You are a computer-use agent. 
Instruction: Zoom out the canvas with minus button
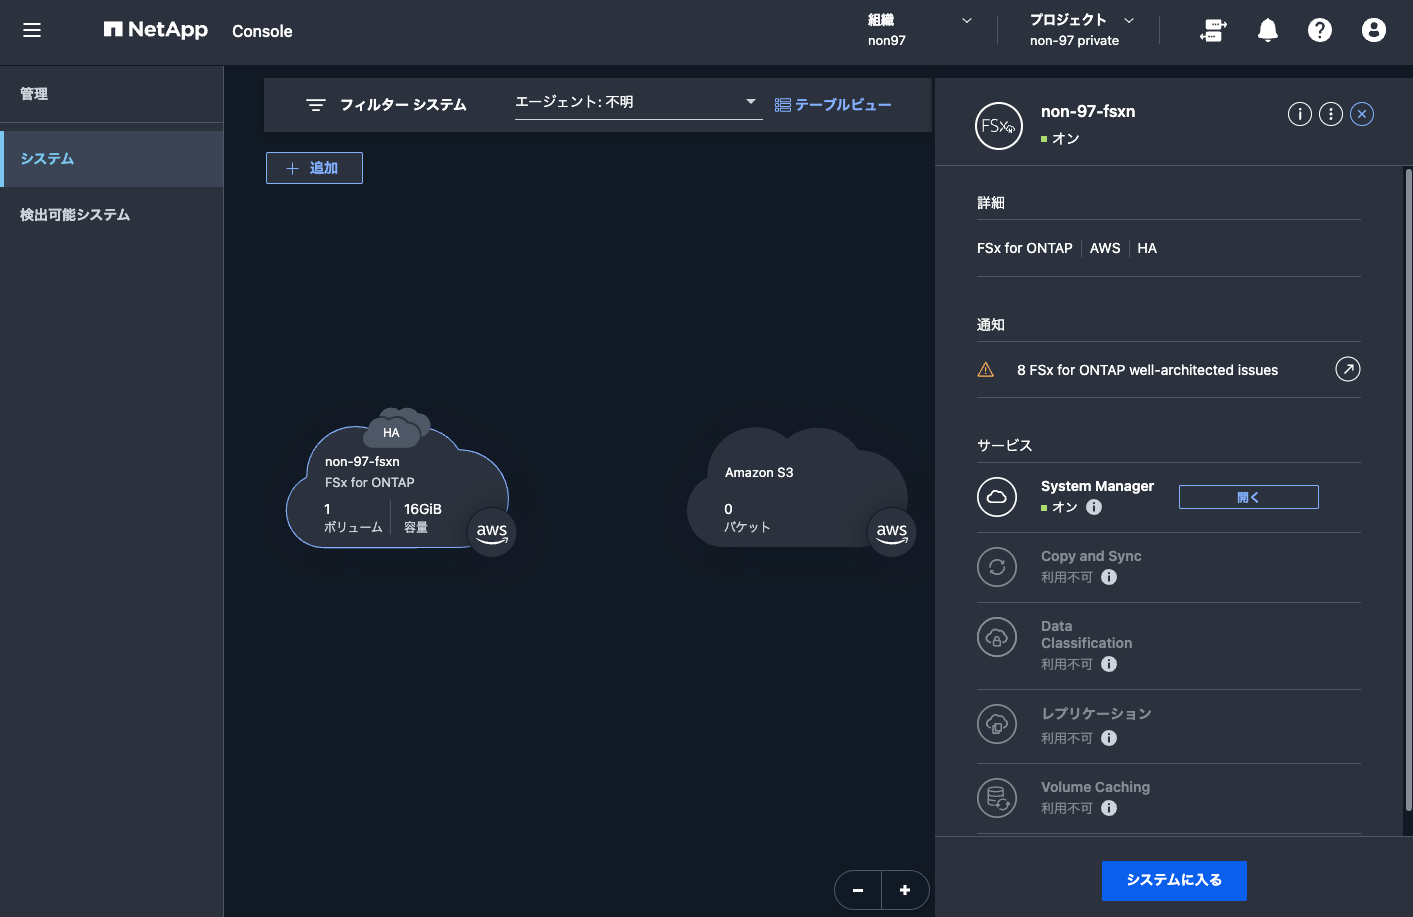(x=858, y=890)
